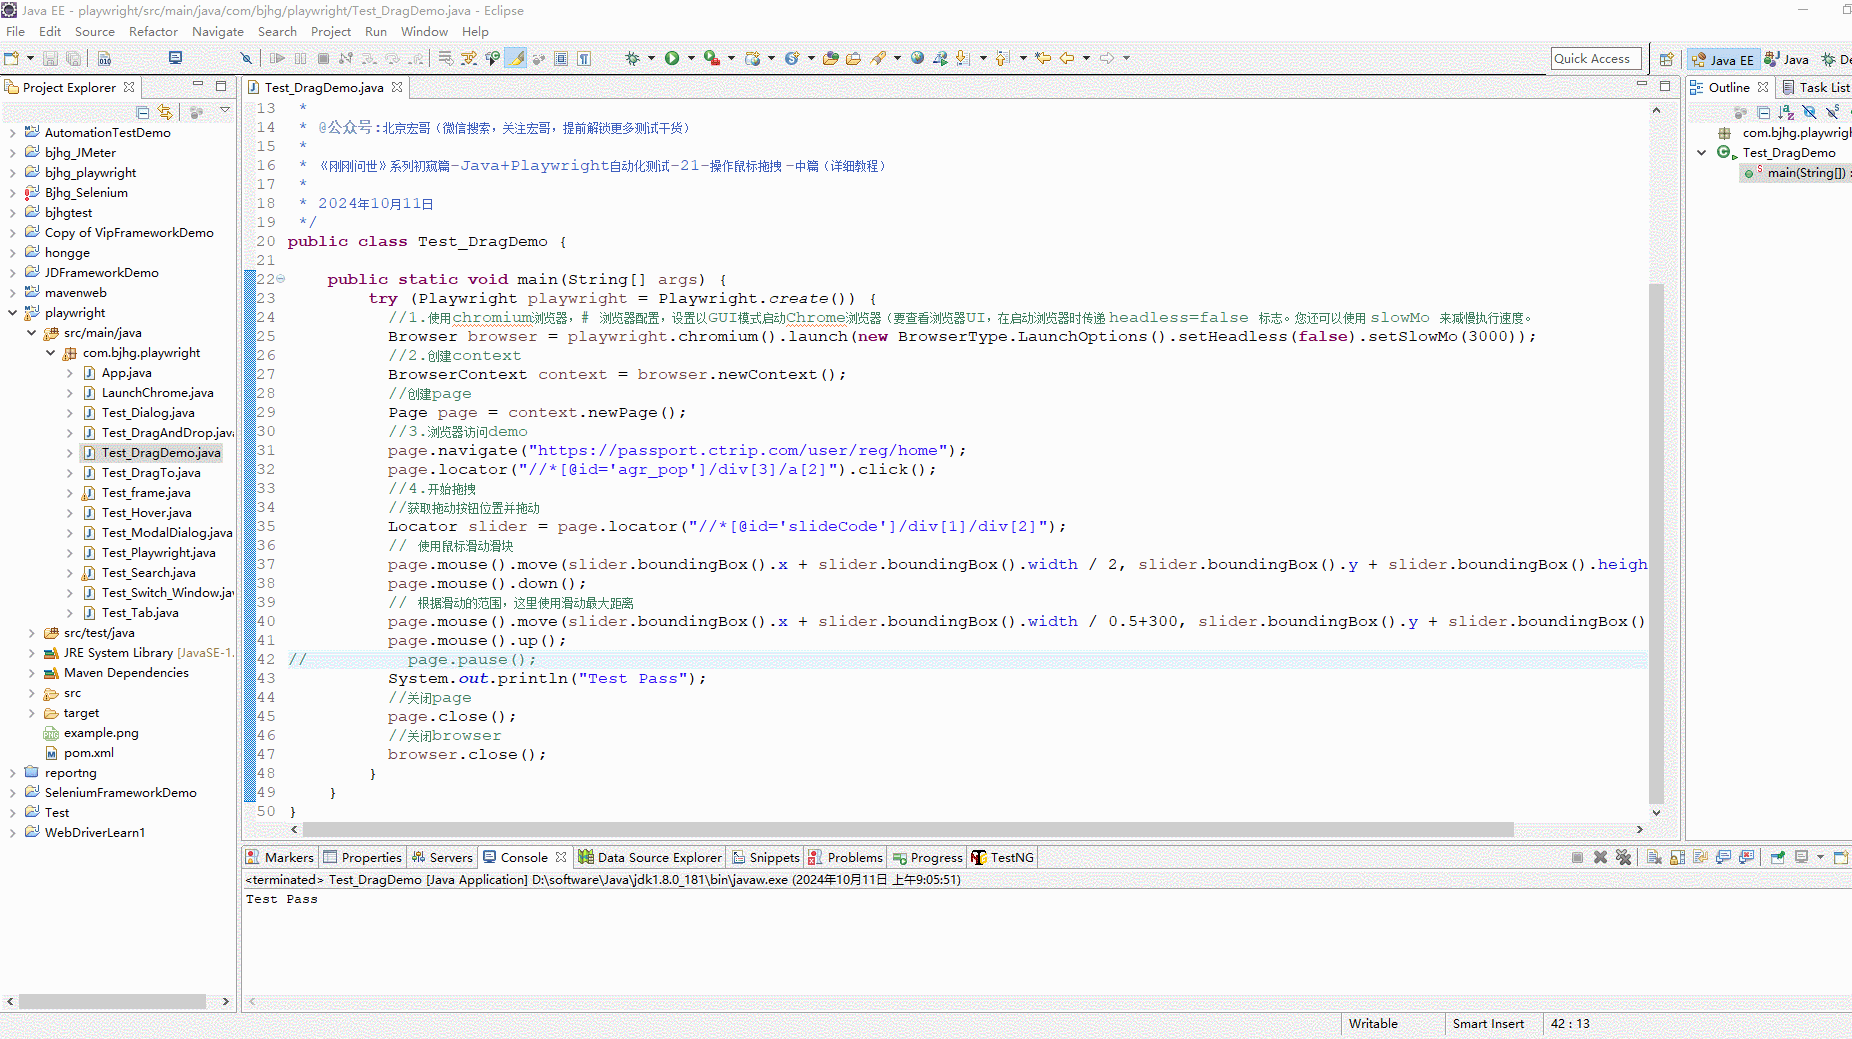Open the Window menu

pyautogui.click(x=424, y=31)
